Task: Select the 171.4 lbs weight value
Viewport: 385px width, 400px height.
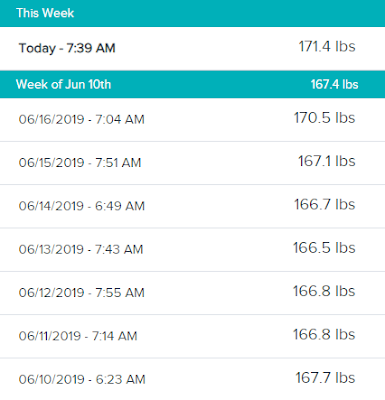Action: (x=327, y=46)
